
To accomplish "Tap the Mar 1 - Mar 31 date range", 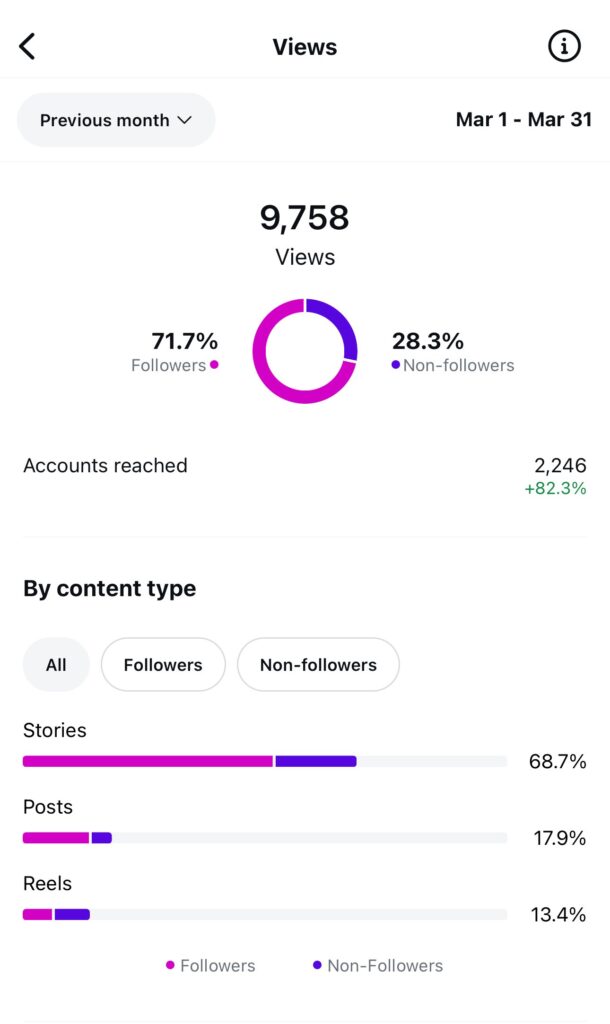I will [x=524, y=119].
